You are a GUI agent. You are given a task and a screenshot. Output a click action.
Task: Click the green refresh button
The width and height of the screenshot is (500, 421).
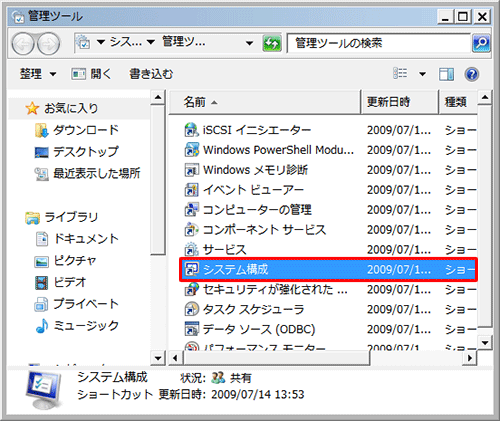coord(272,43)
